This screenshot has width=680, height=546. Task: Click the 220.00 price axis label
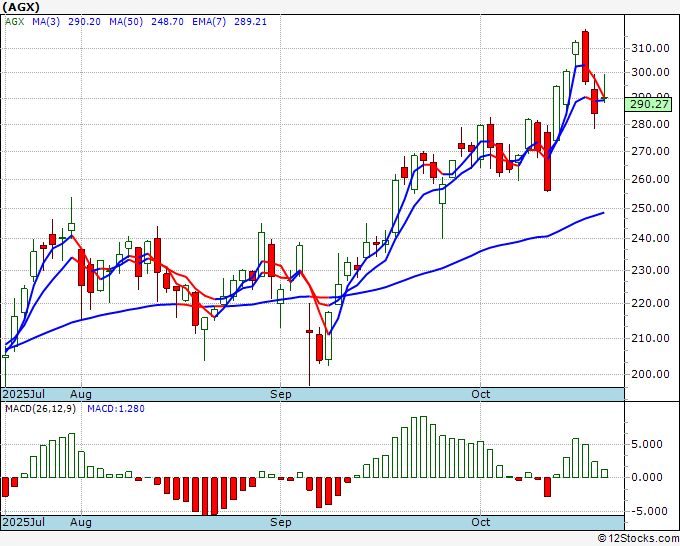tap(650, 303)
